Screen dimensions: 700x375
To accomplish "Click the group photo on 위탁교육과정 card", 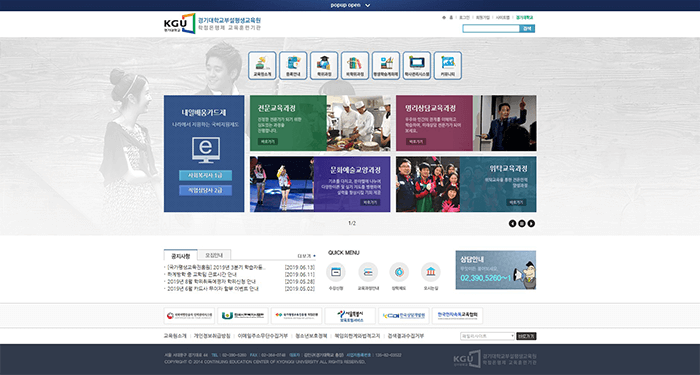I will (x=428, y=184).
